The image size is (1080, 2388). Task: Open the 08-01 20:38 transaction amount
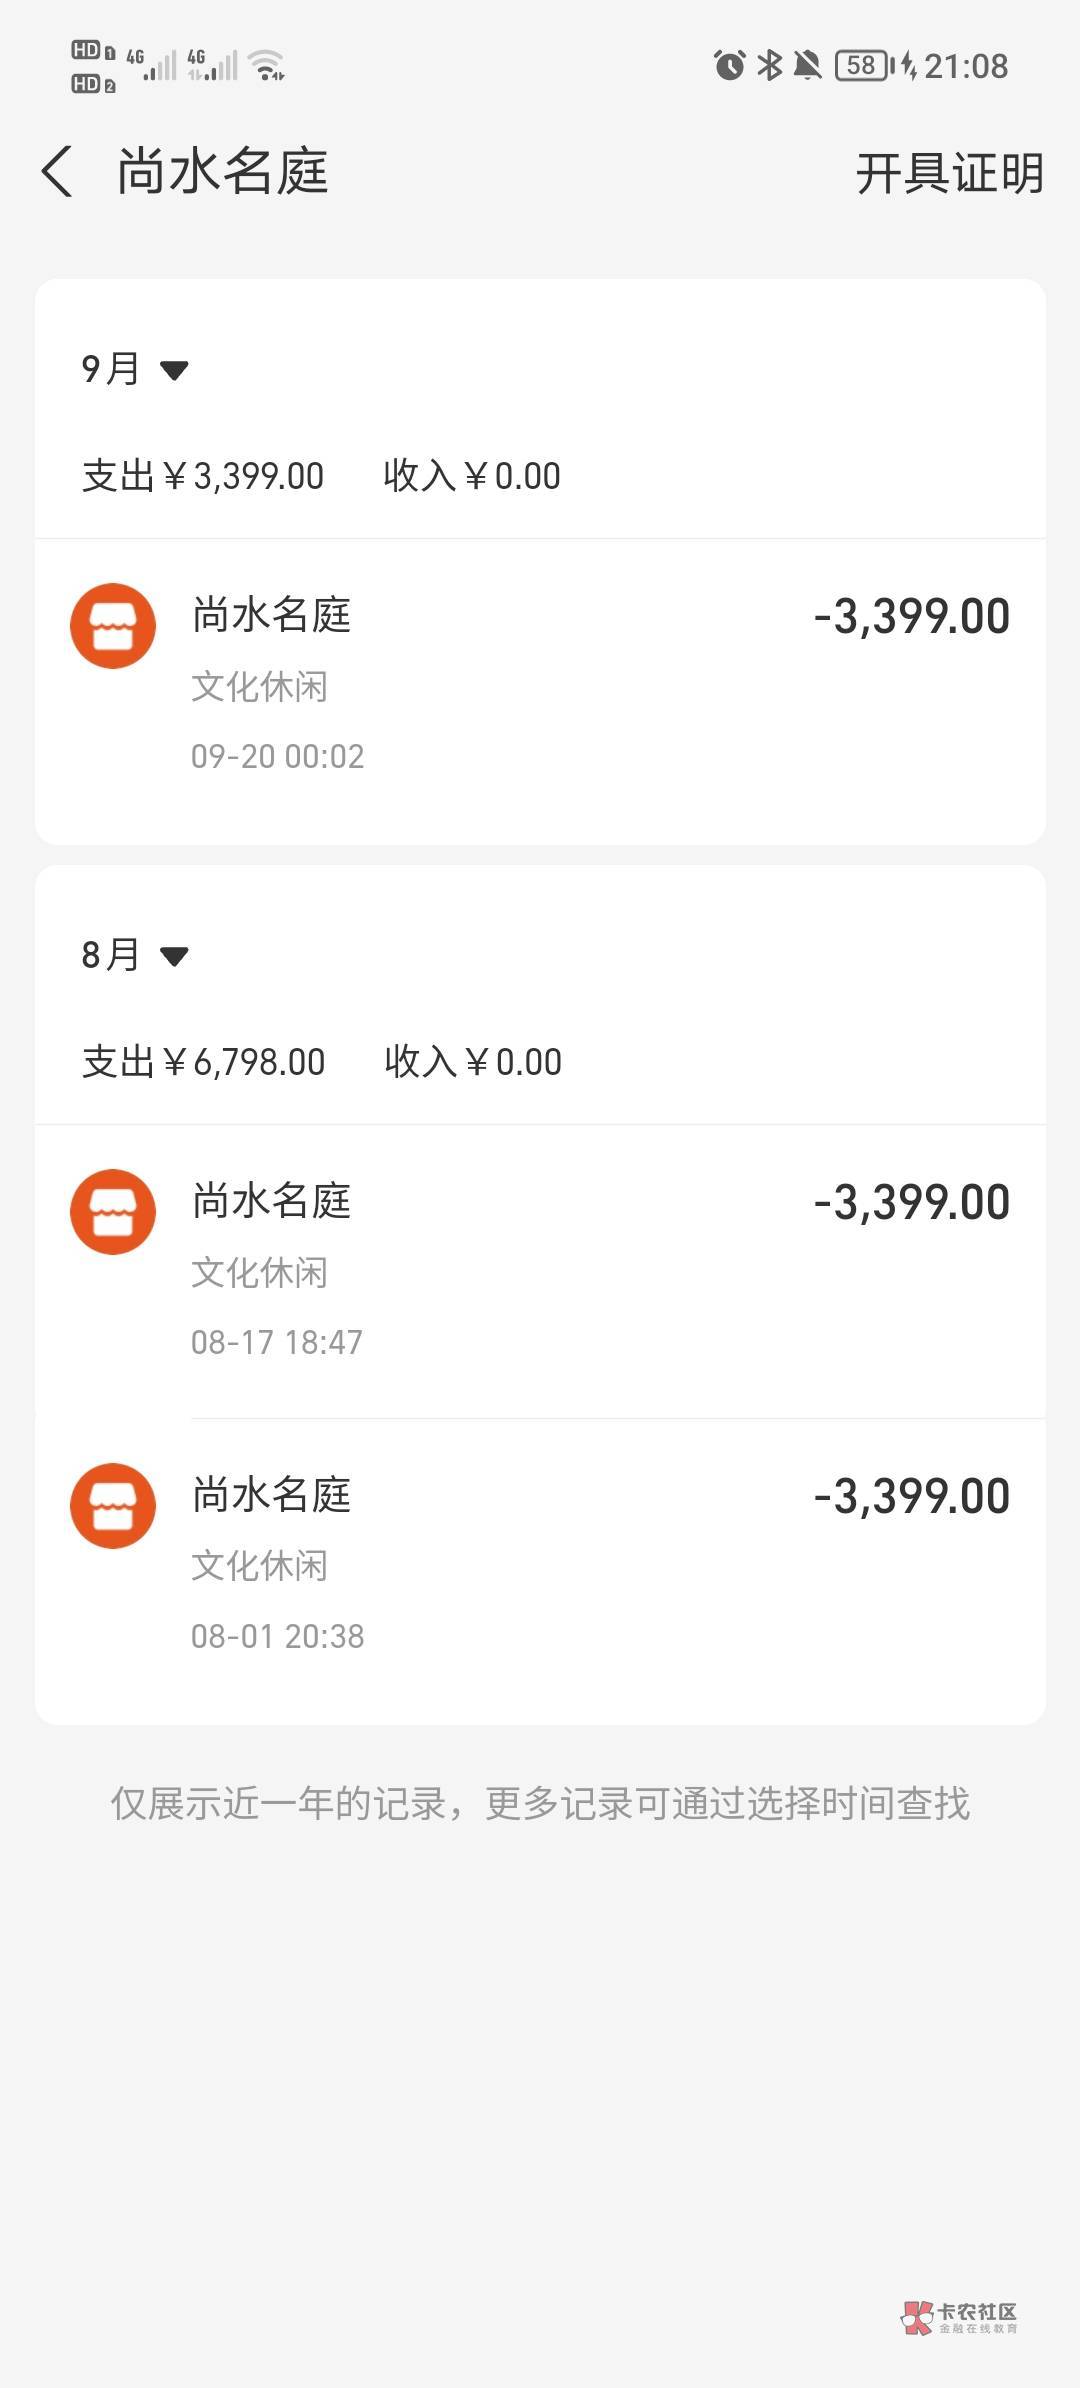coord(911,1496)
